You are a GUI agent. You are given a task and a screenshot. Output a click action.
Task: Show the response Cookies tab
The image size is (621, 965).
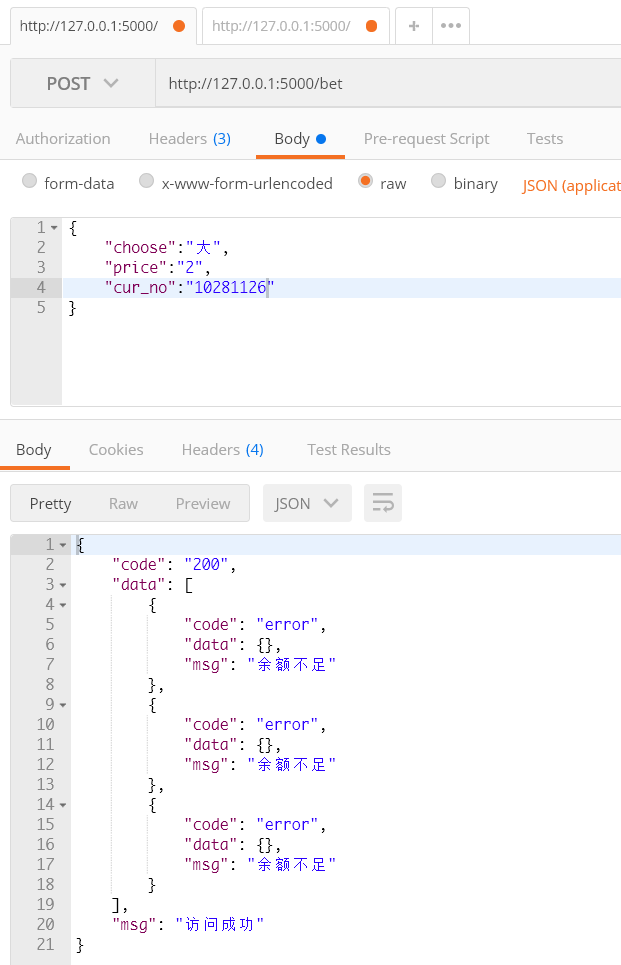tap(116, 450)
